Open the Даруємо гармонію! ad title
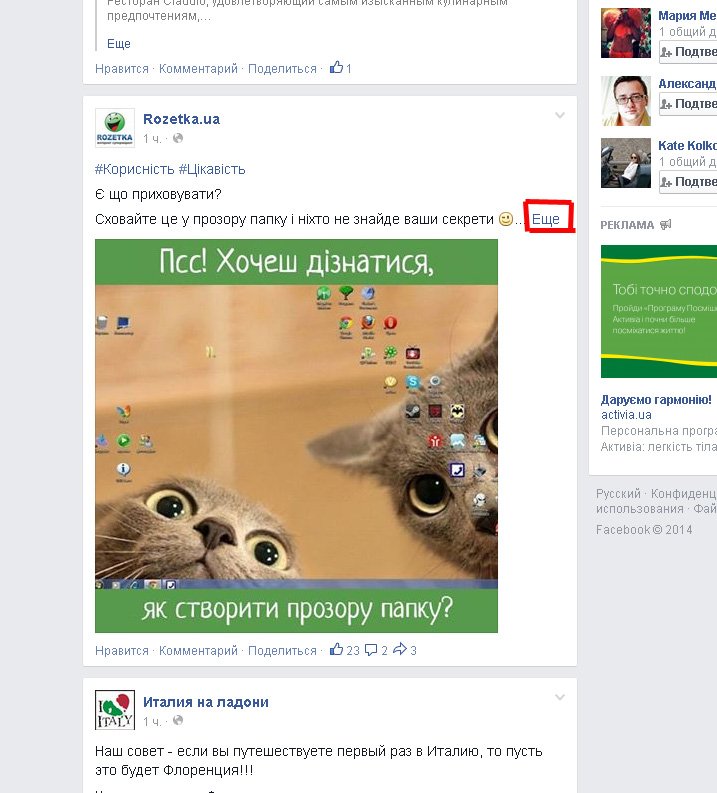This screenshot has height=793, width=717. coord(656,400)
